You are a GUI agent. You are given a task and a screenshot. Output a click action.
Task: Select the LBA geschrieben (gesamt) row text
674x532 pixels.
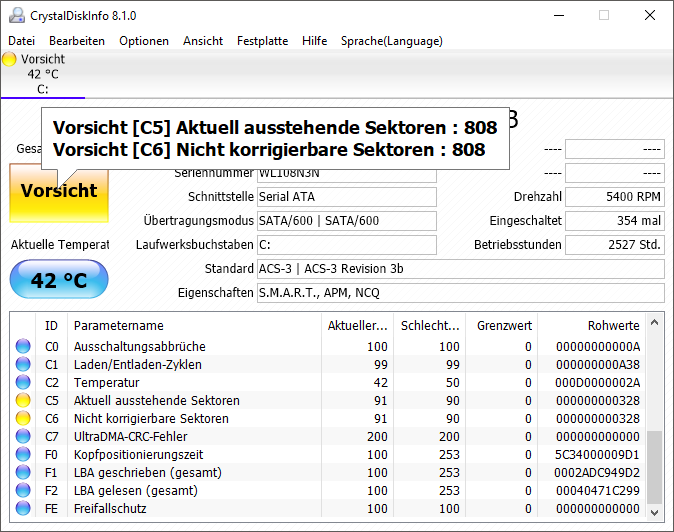(x=147, y=473)
